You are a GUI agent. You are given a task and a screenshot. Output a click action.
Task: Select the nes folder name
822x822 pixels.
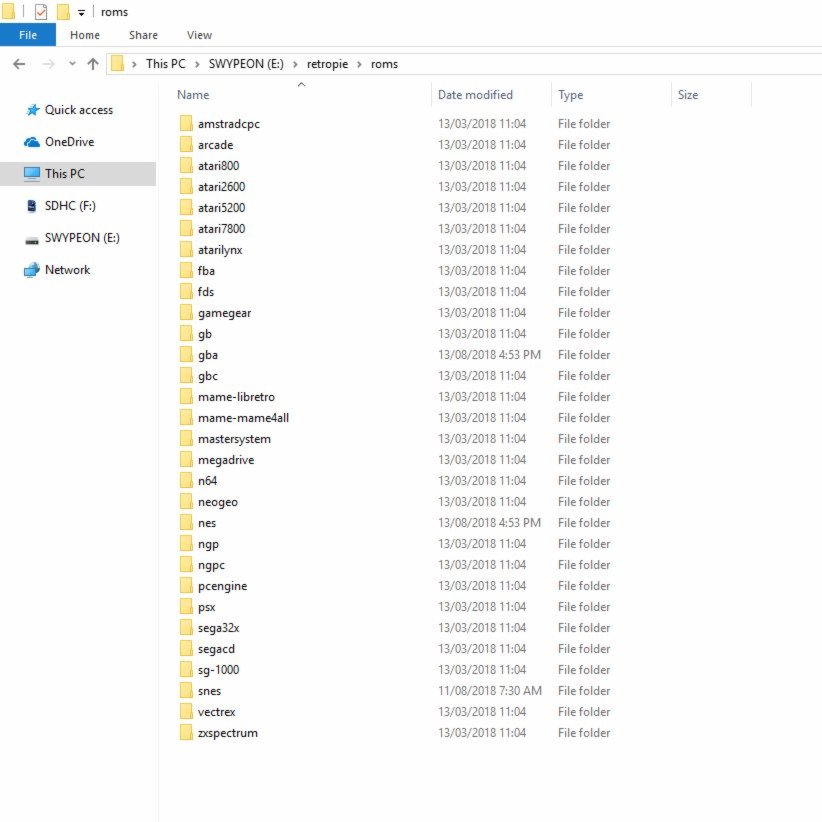(207, 523)
